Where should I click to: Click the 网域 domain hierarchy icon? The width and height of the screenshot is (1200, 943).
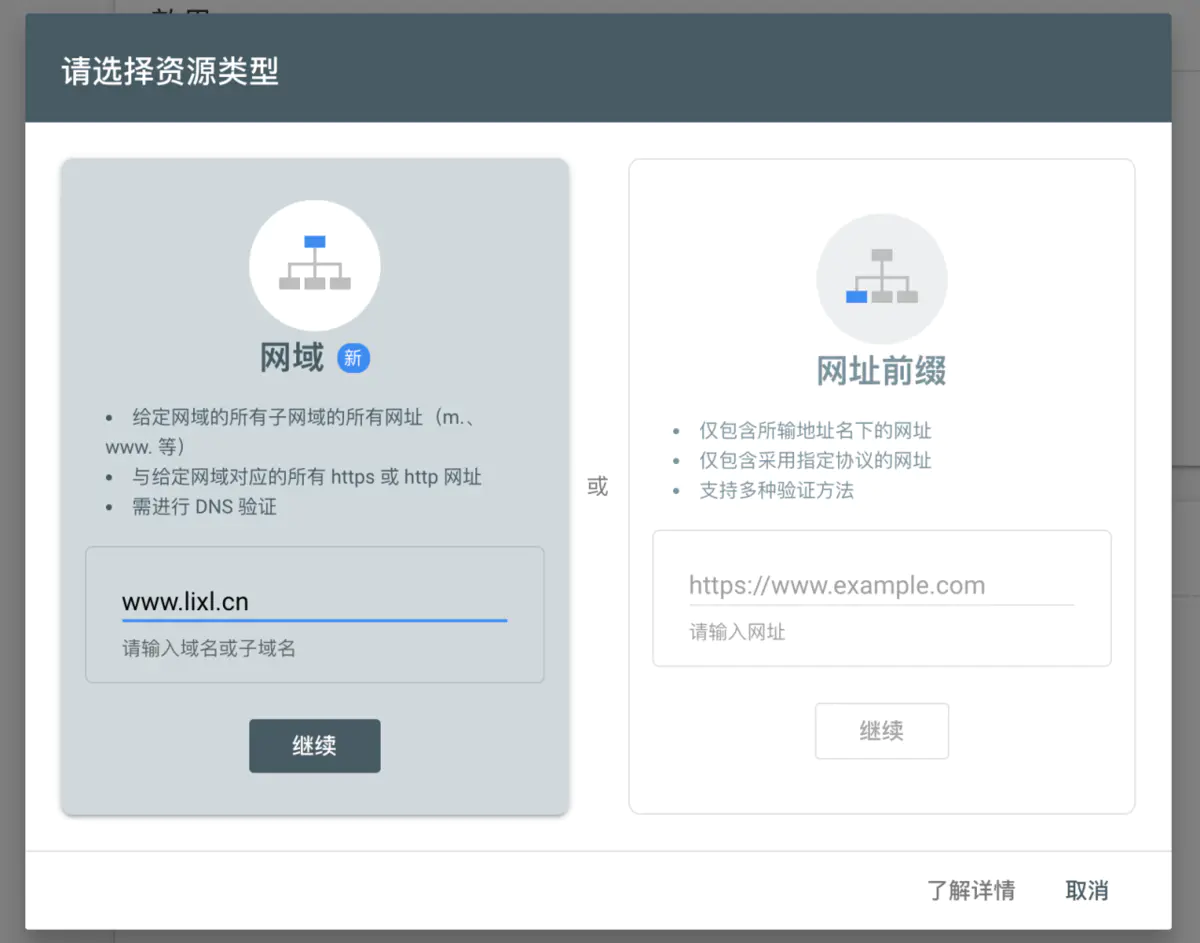(314, 265)
